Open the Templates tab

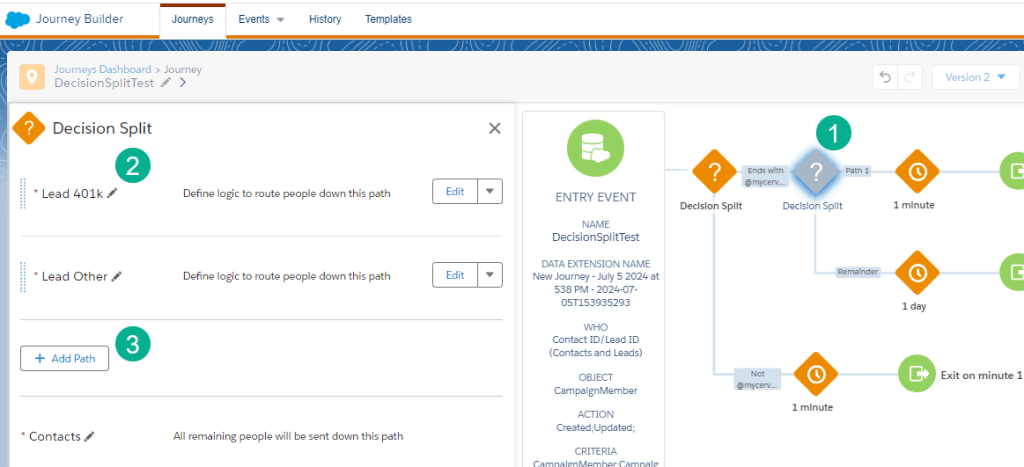[x=388, y=19]
